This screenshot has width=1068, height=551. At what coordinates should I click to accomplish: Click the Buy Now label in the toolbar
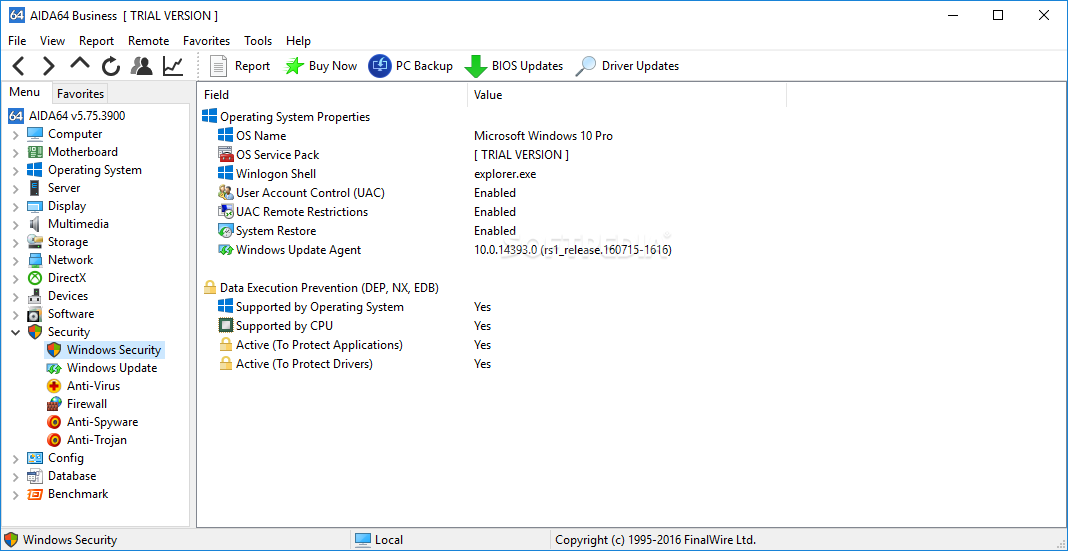[332, 66]
